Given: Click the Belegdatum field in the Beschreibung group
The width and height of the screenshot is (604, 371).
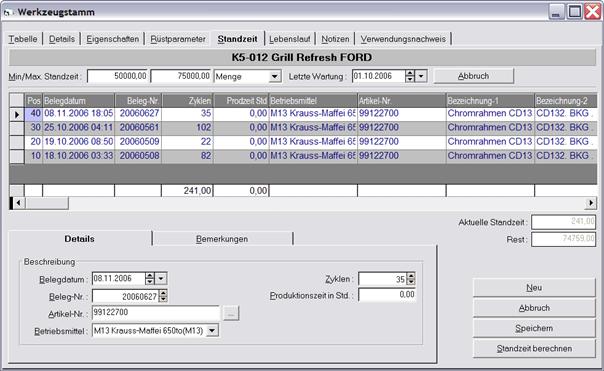Looking at the screenshot, I should click(x=118, y=278).
